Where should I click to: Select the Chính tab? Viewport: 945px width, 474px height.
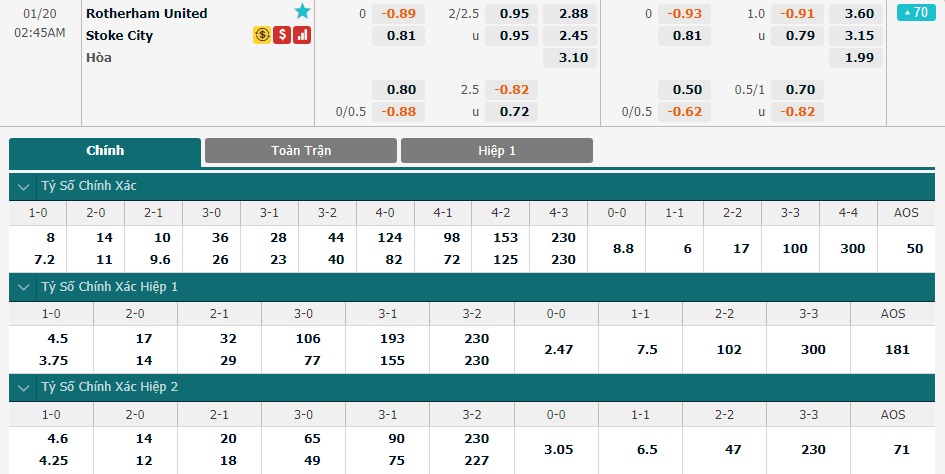tap(105, 151)
